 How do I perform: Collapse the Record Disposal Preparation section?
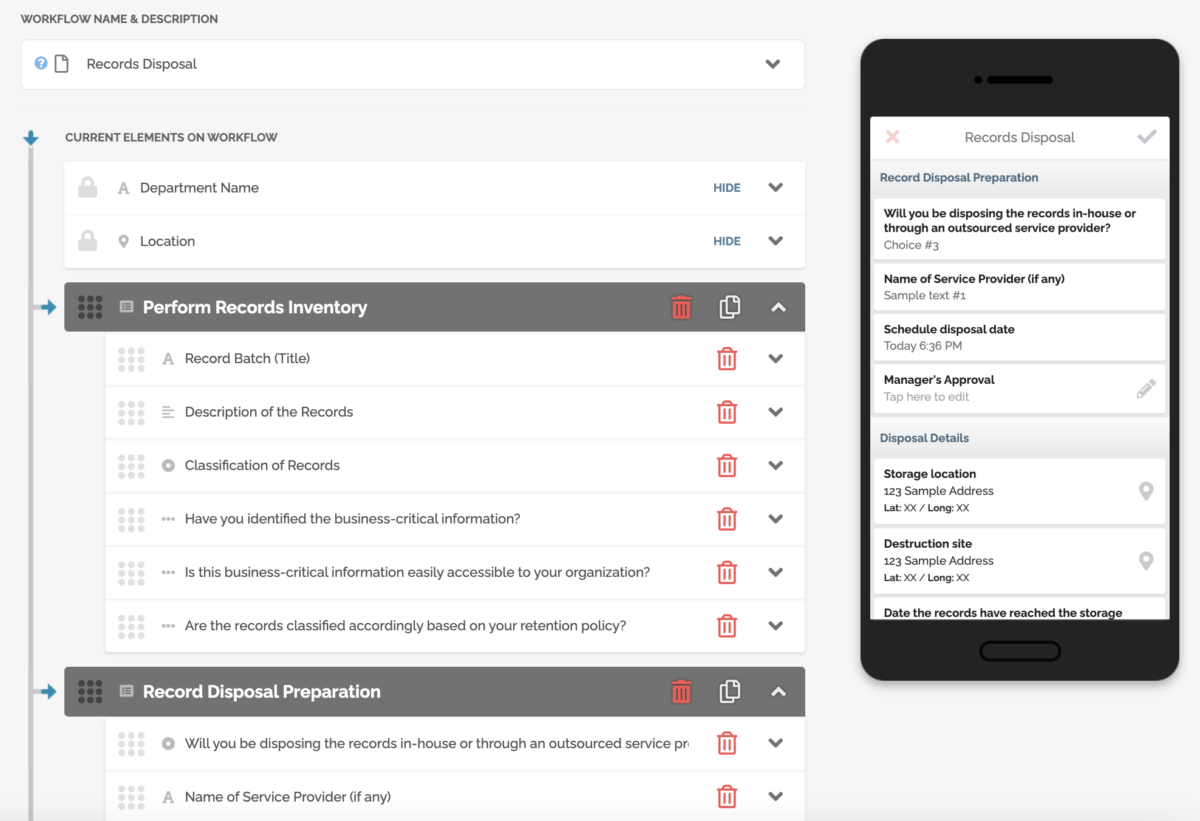point(778,691)
